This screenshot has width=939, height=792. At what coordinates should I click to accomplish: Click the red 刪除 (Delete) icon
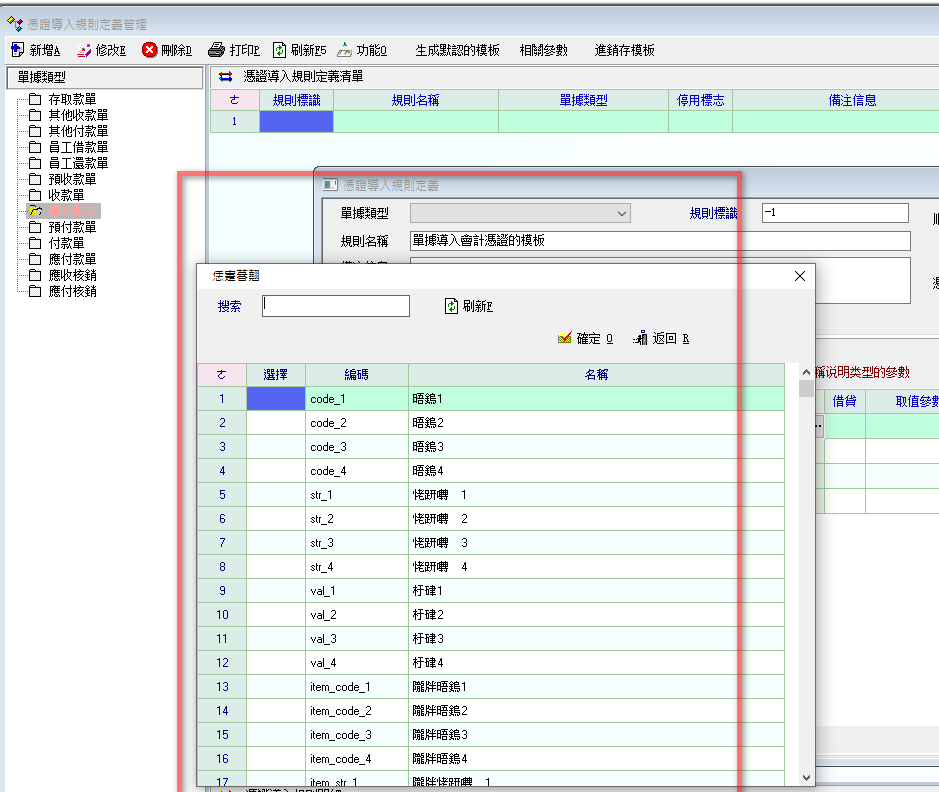150,50
